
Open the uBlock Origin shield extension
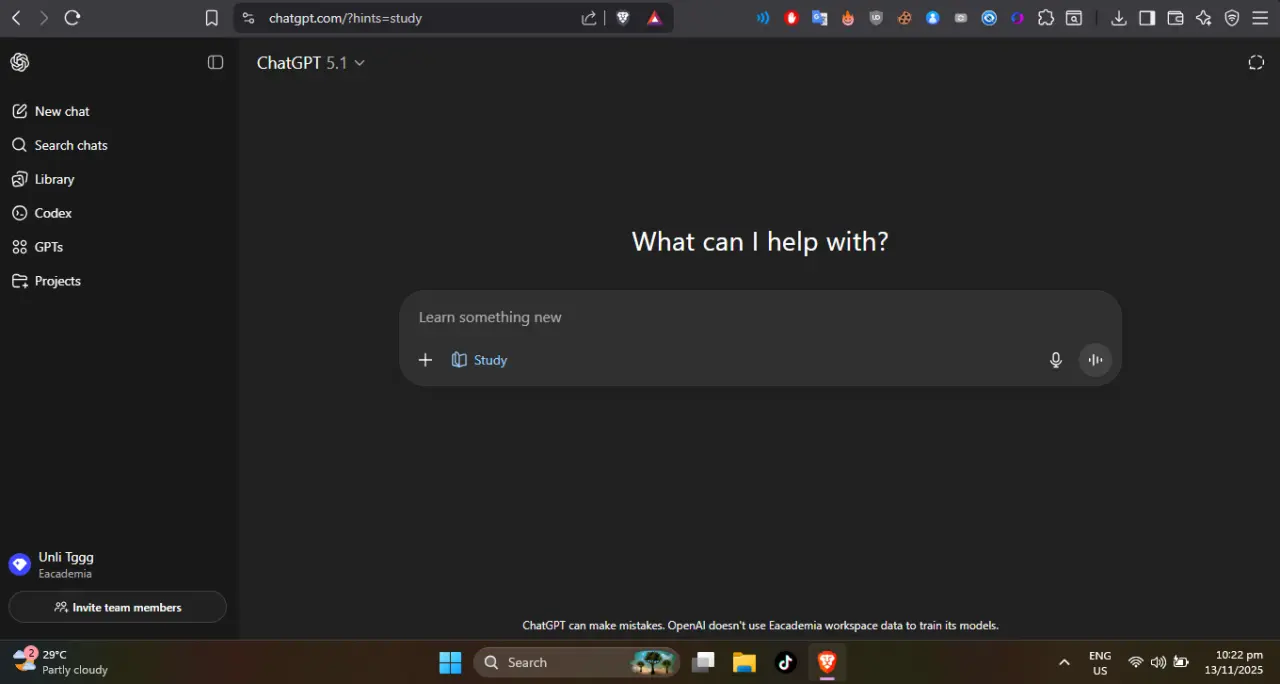(x=876, y=18)
